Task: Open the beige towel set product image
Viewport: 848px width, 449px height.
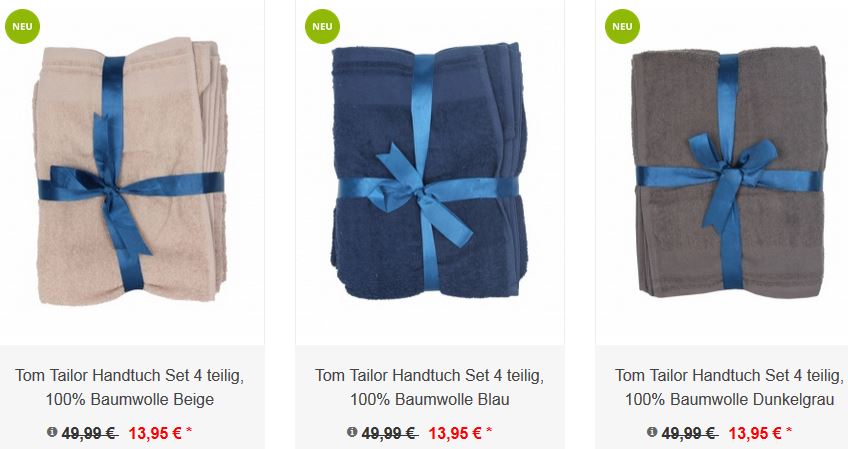Action: click(130, 171)
